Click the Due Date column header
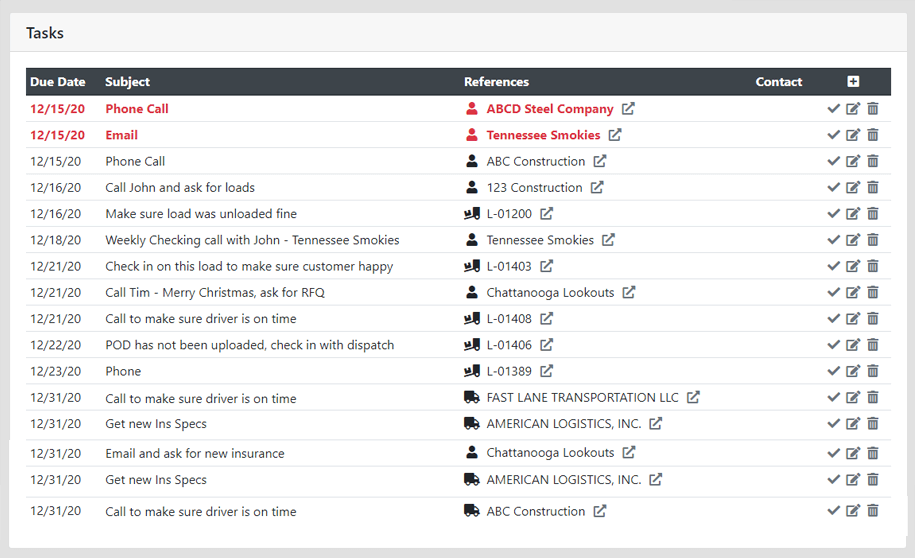This screenshot has height=558, width=915. pyautogui.click(x=58, y=82)
